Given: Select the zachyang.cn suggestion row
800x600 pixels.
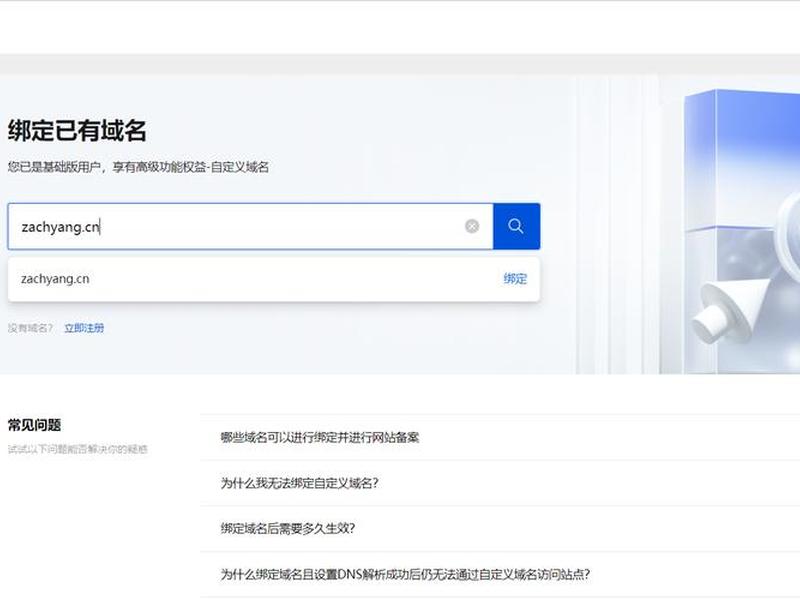Looking at the screenshot, I should (x=274, y=279).
